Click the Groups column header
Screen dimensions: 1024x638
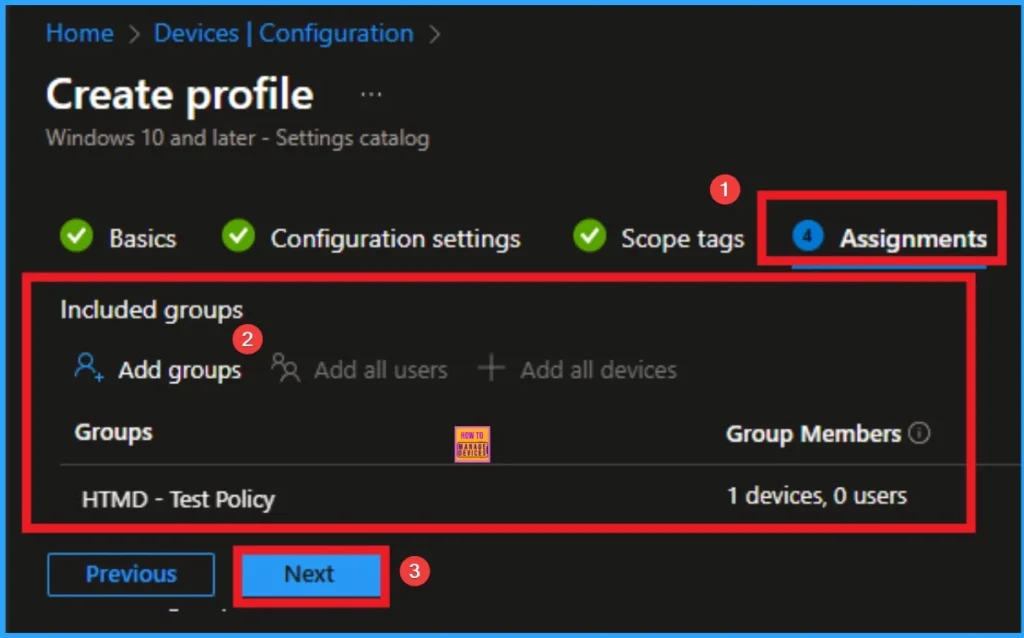113,432
